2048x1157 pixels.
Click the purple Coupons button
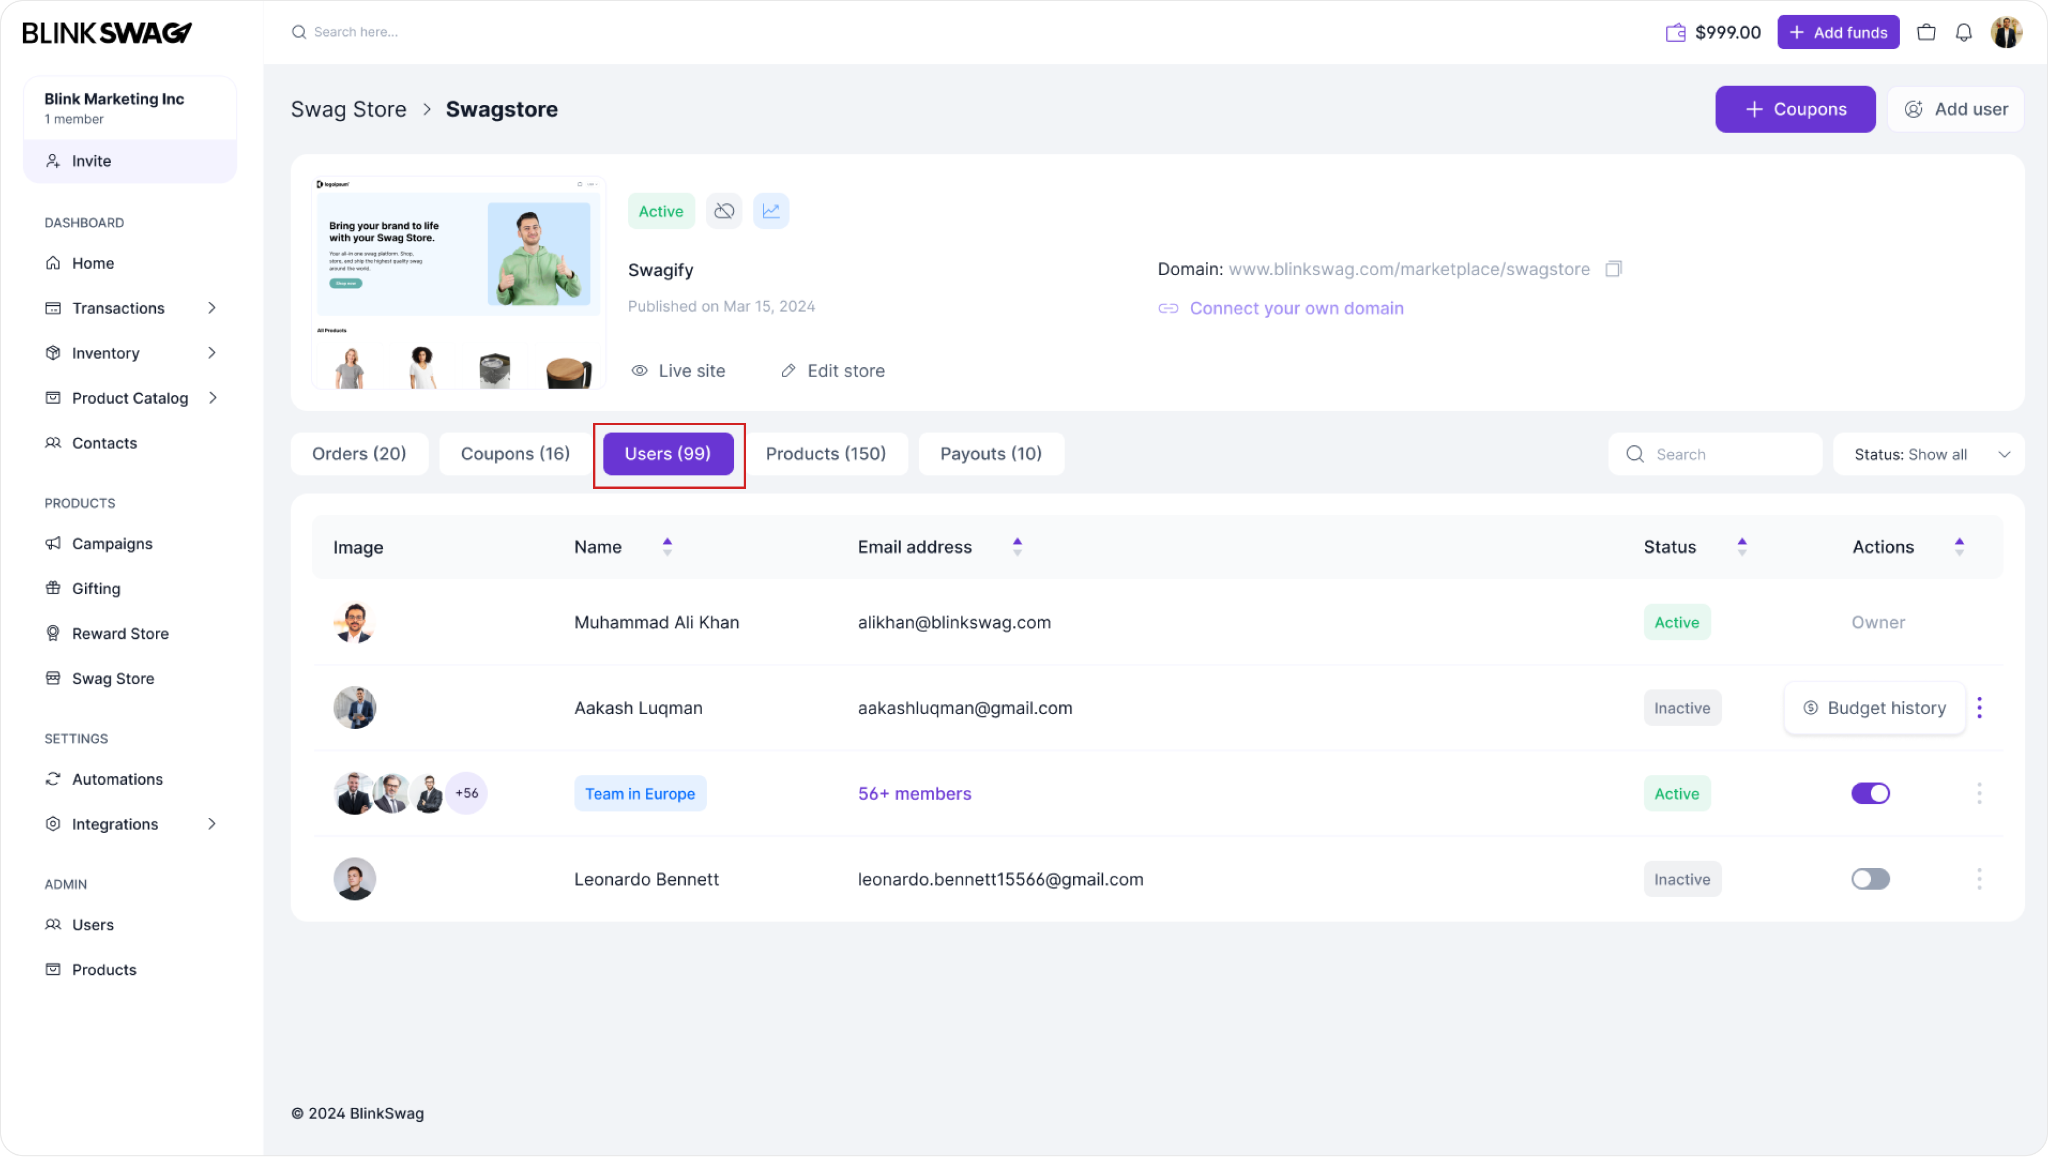1795,109
